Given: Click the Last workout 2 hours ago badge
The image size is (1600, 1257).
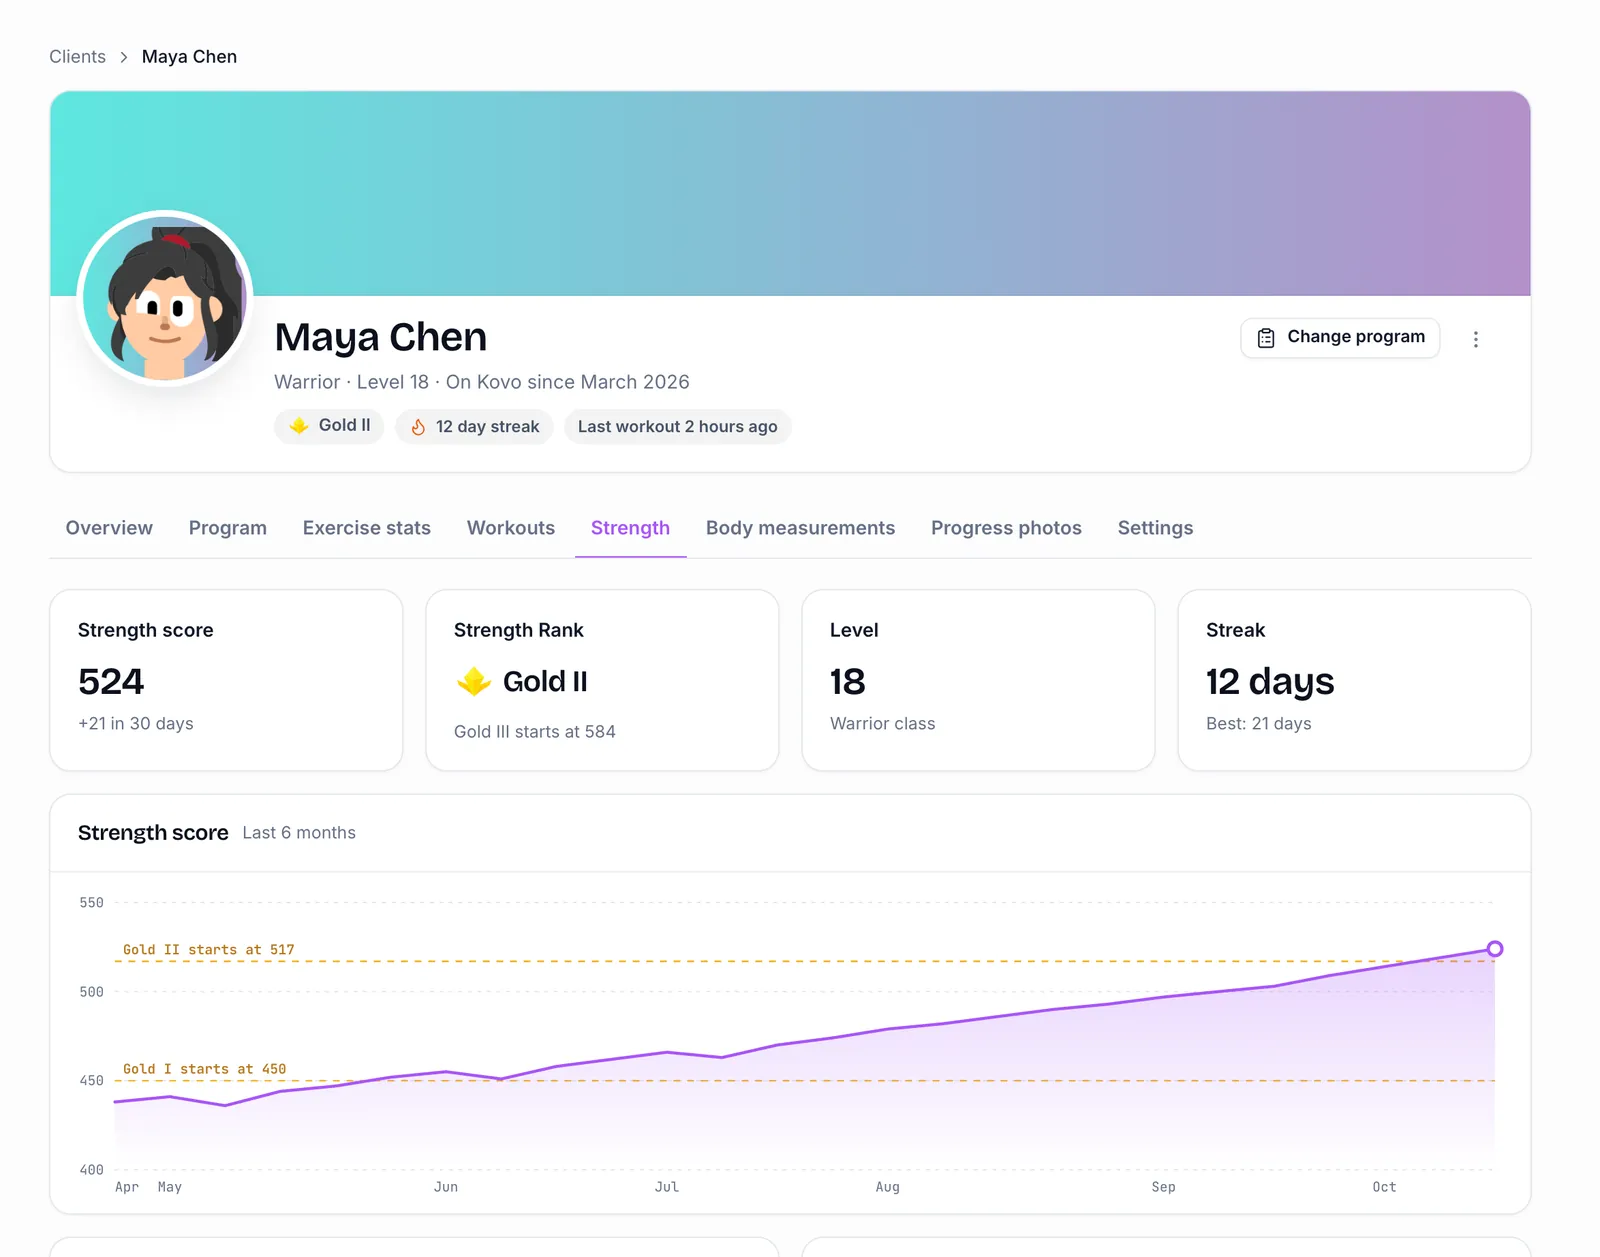Looking at the screenshot, I should pyautogui.click(x=678, y=427).
